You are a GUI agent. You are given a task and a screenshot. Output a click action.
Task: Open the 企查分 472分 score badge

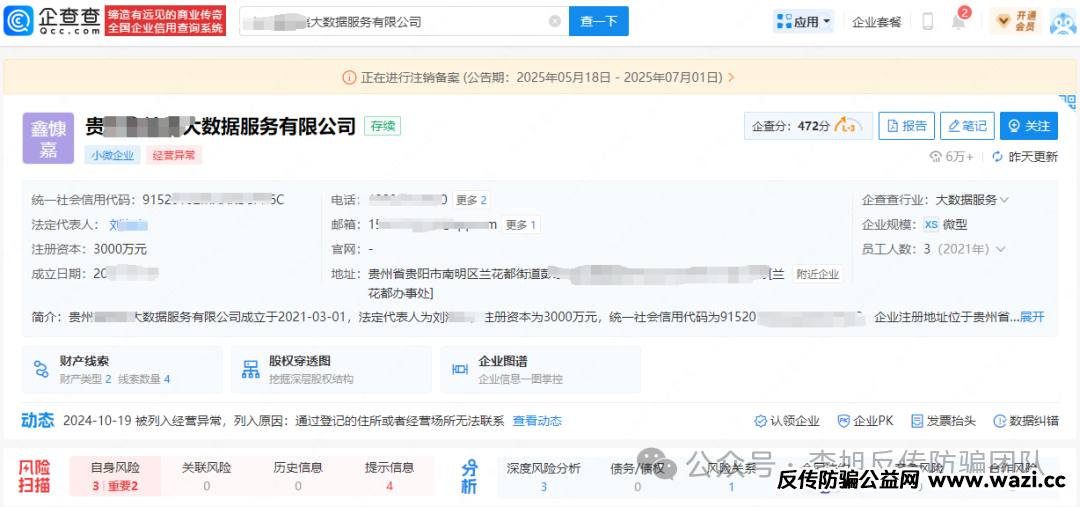pyautogui.click(x=808, y=126)
